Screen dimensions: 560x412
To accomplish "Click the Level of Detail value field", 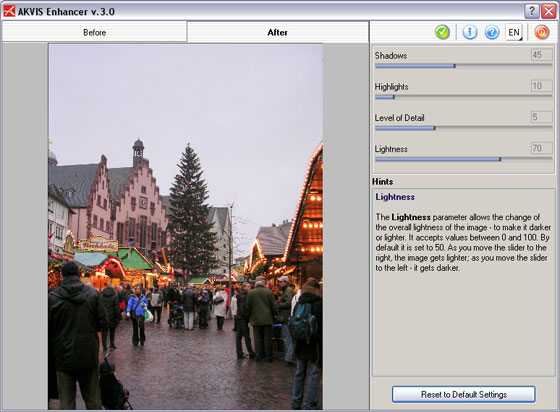I will [x=542, y=117].
